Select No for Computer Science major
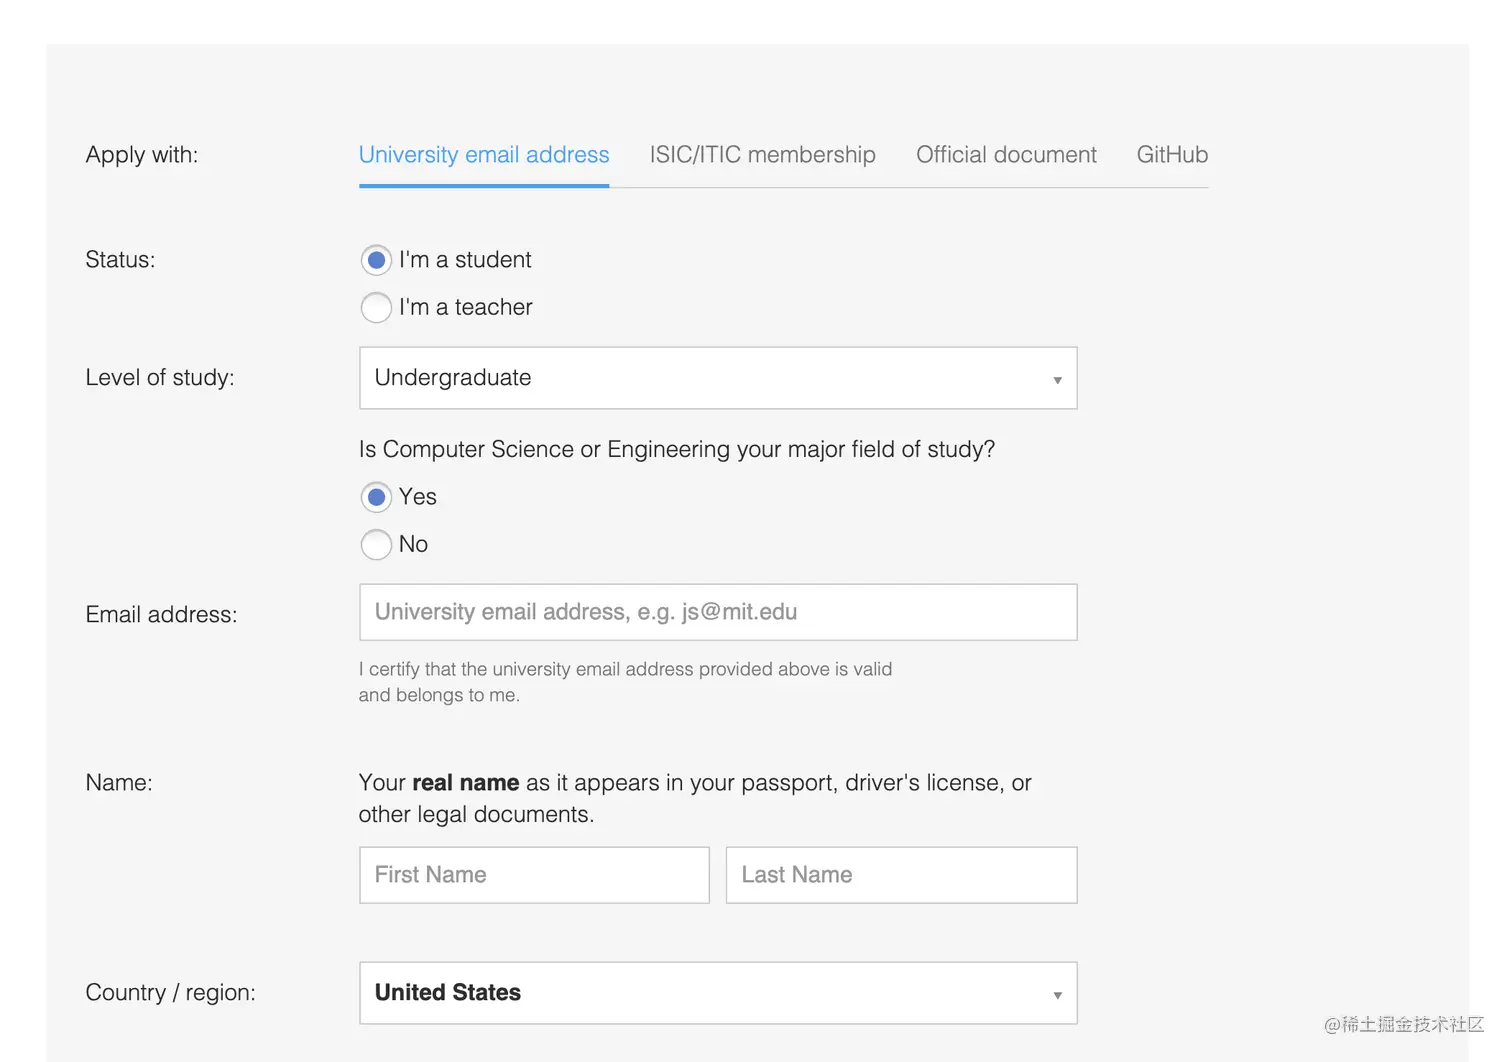 pyautogui.click(x=376, y=544)
